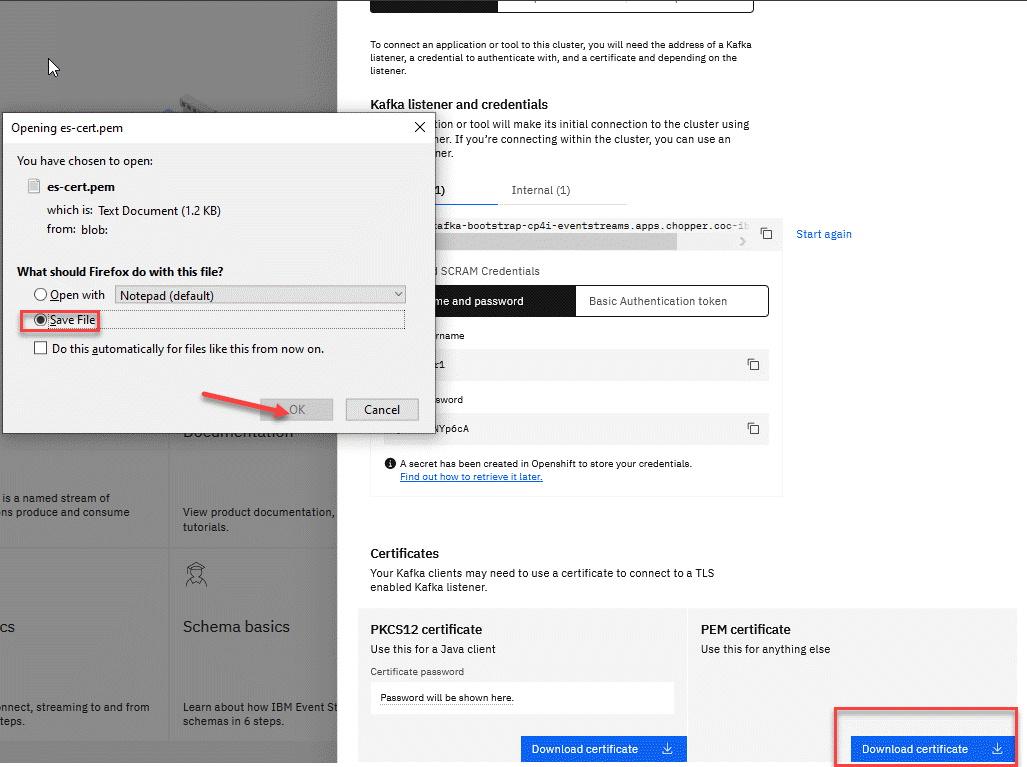Open 'Find out how to retrieve it later' link

tap(471, 477)
